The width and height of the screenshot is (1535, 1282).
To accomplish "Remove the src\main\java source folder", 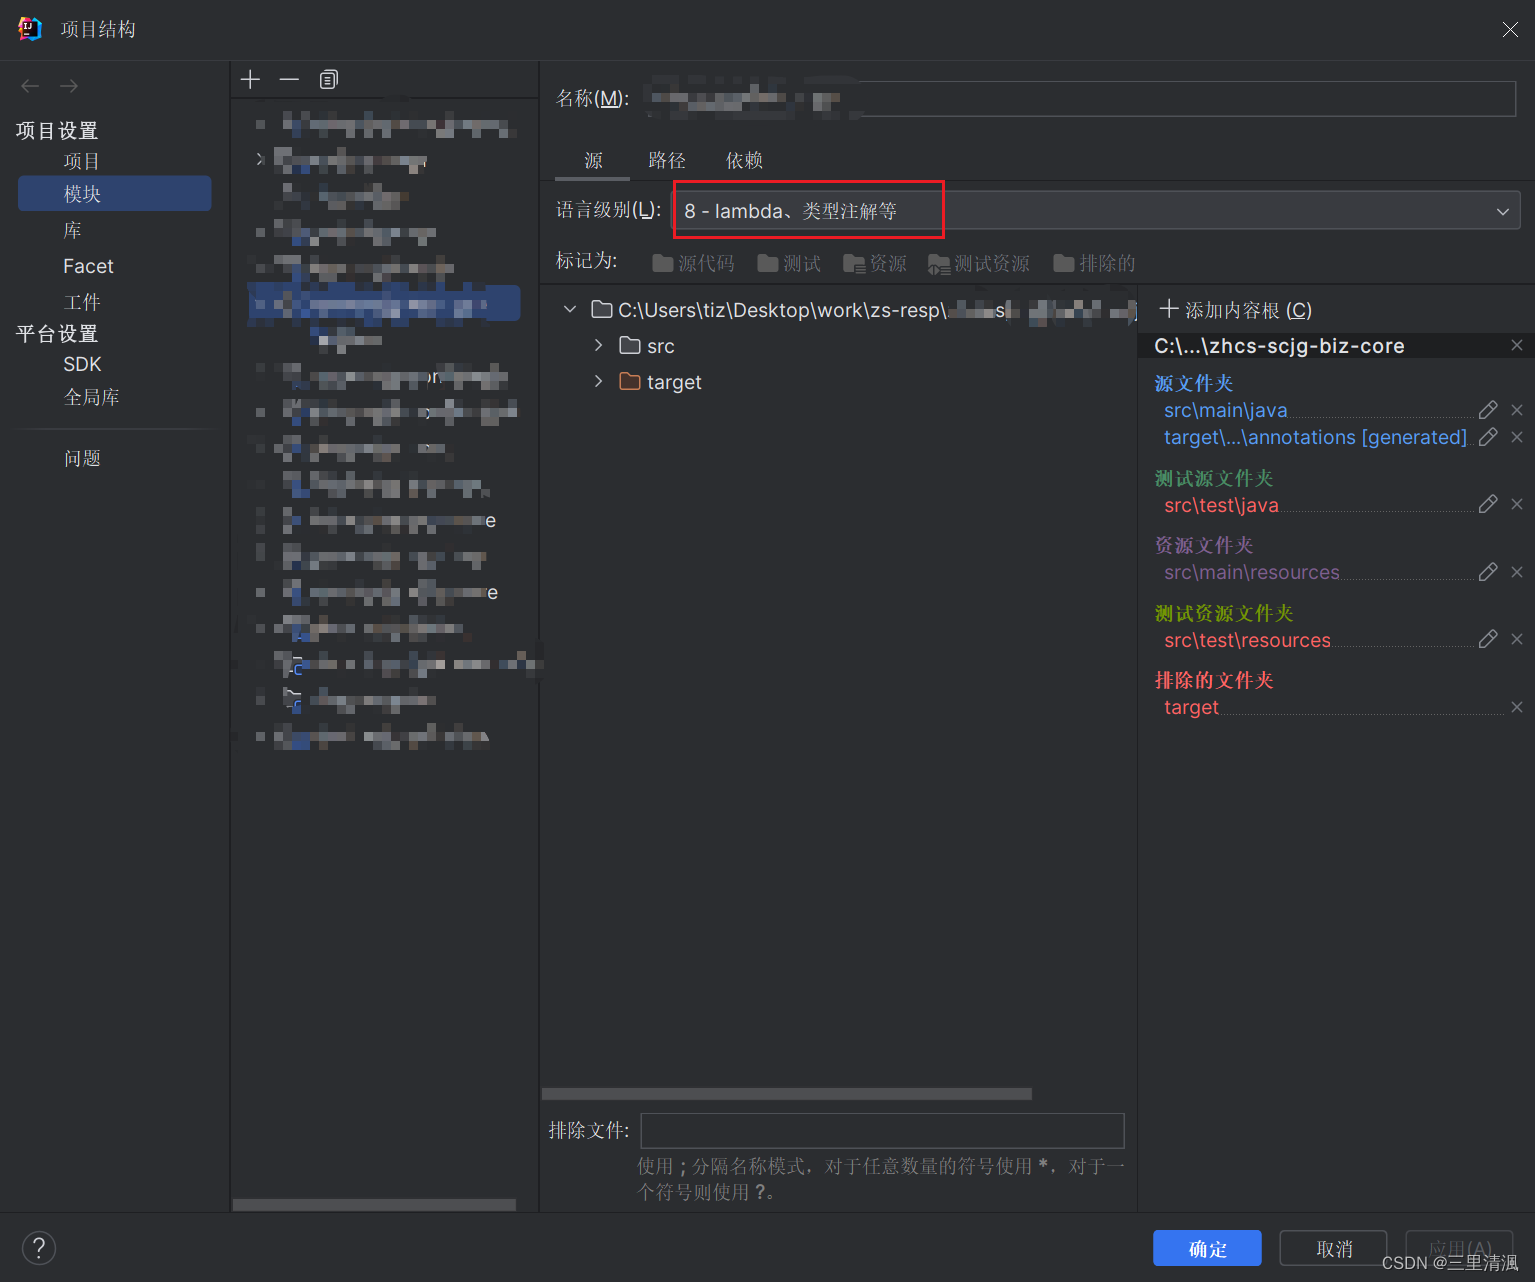I will click(1517, 410).
